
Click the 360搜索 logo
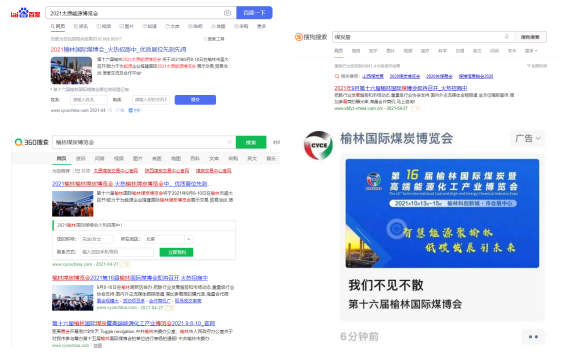[32, 142]
